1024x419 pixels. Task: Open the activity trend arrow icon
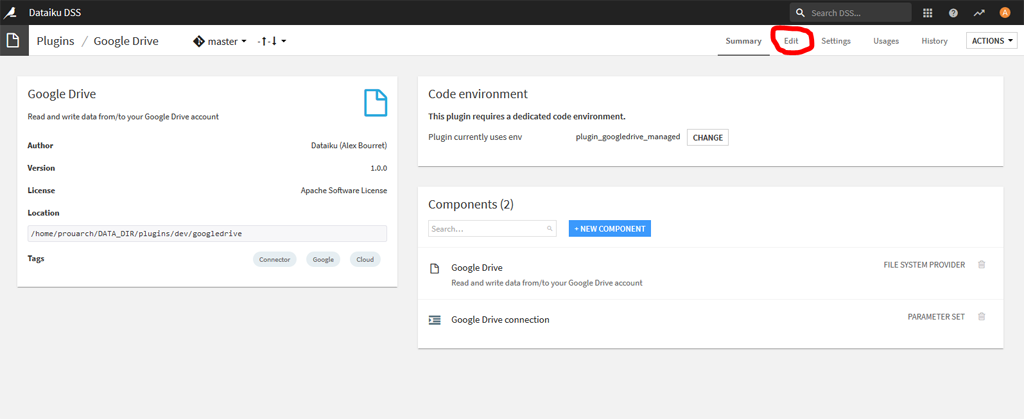pos(979,12)
